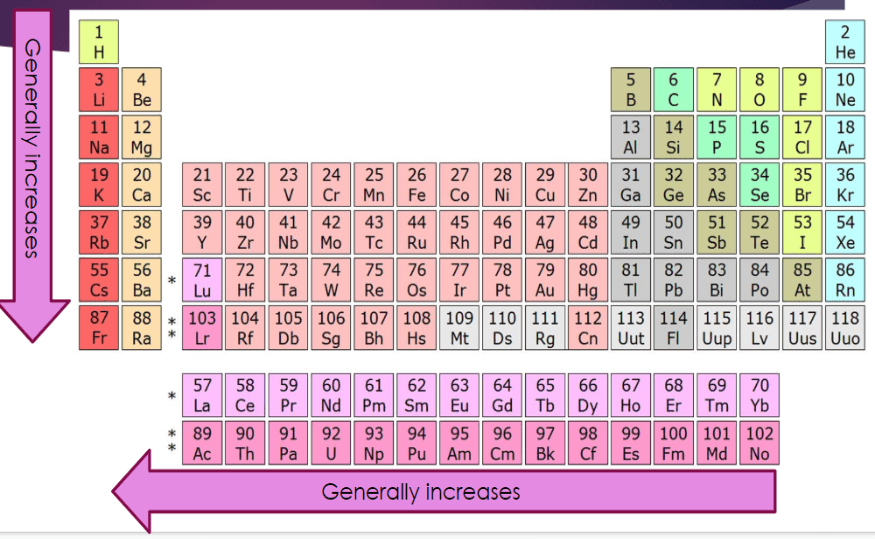The image size is (875, 539).
Task: Click the Iron (Fe) element cell
Action: tap(417, 185)
